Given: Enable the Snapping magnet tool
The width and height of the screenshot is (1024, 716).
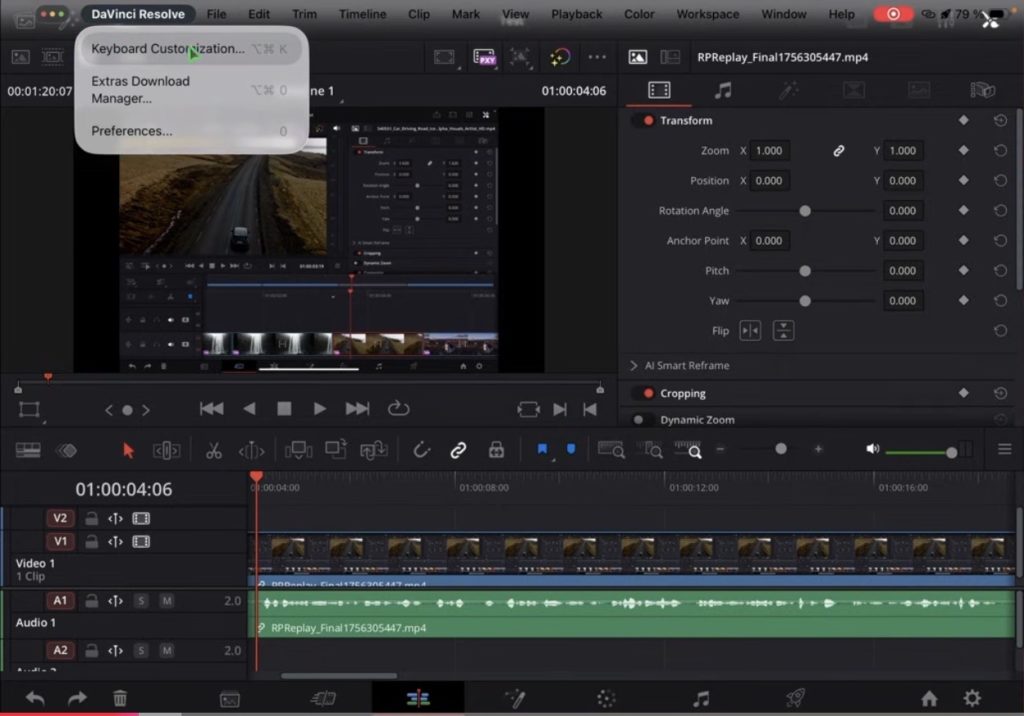Looking at the screenshot, I should pos(421,450).
